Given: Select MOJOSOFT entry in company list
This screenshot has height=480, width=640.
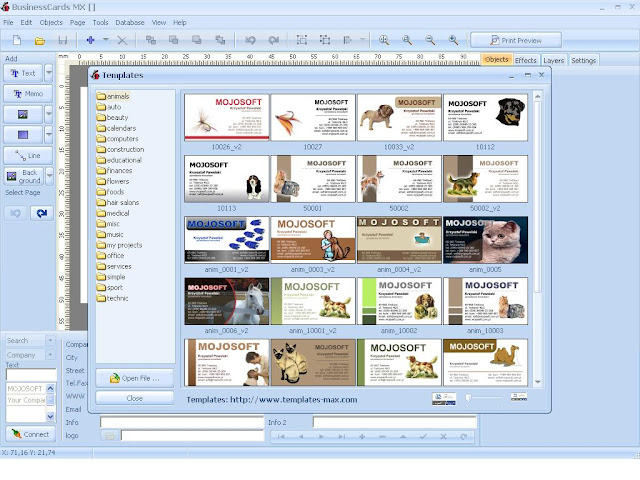Looking at the screenshot, I should pos(25,389).
